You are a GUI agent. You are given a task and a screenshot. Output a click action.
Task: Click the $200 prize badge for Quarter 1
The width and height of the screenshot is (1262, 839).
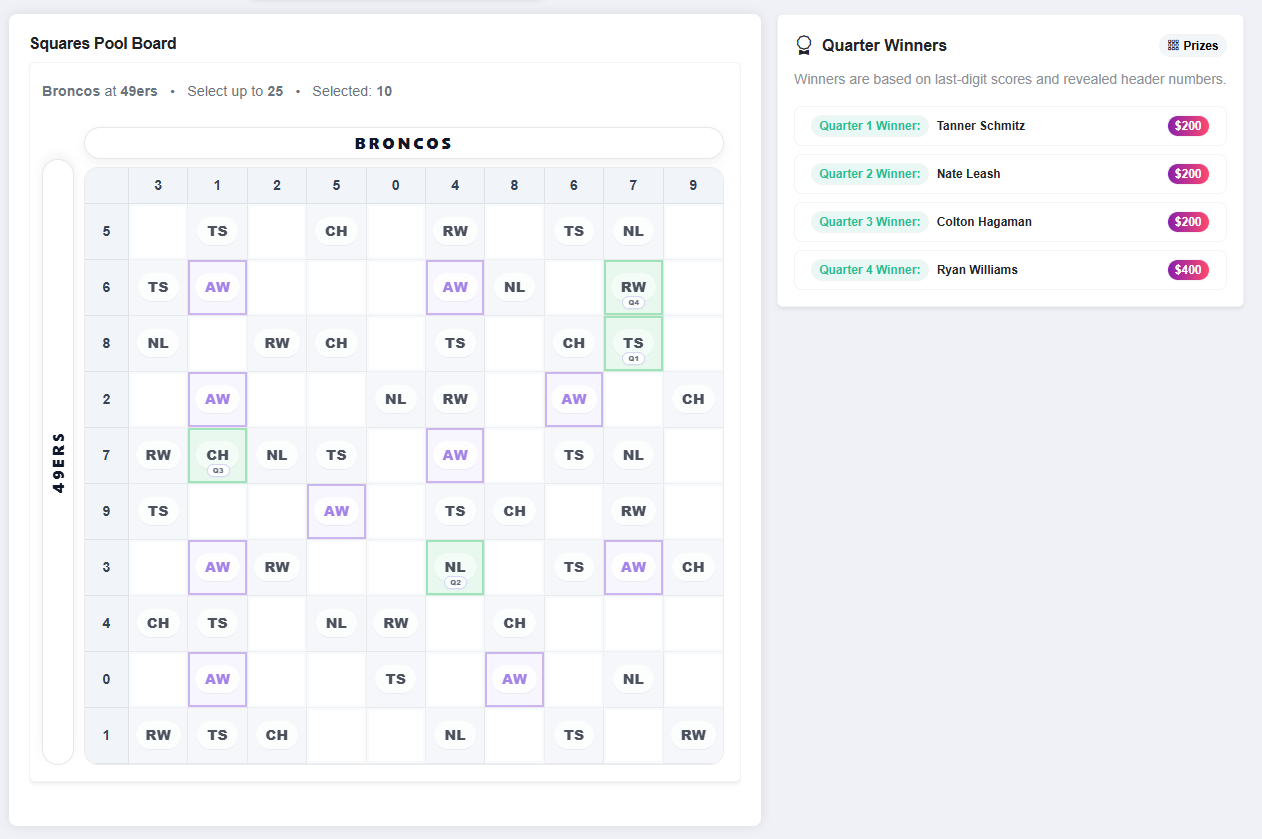[1188, 126]
